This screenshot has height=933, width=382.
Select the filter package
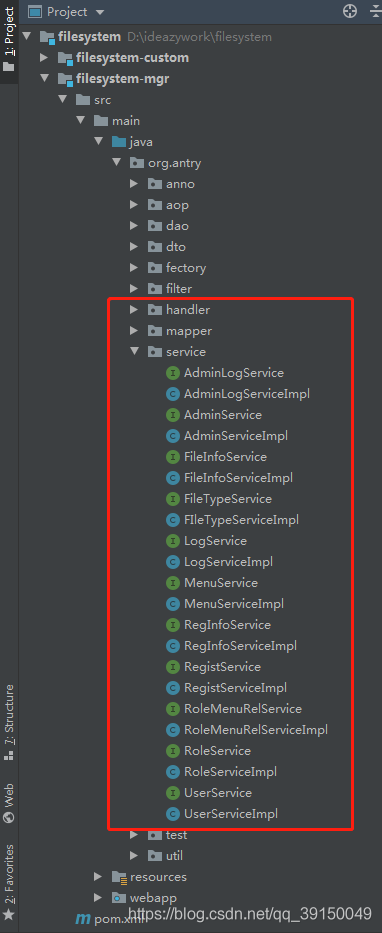(x=179, y=289)
